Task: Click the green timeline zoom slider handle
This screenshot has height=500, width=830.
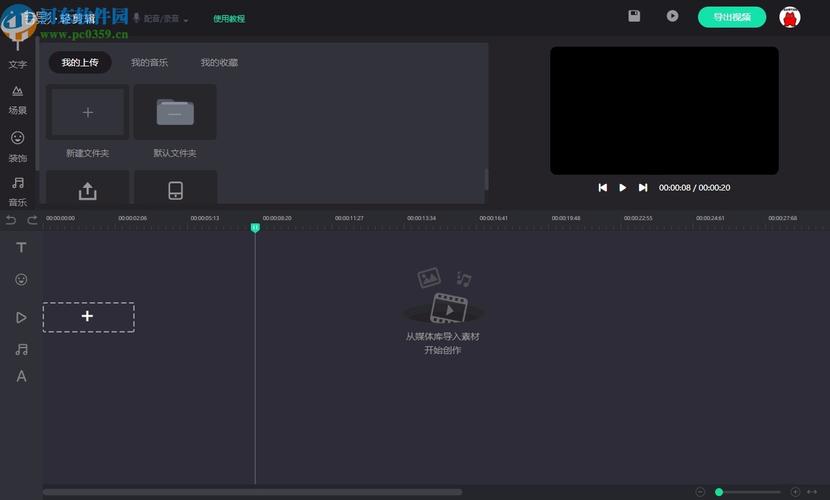Action: pos(719,492)
